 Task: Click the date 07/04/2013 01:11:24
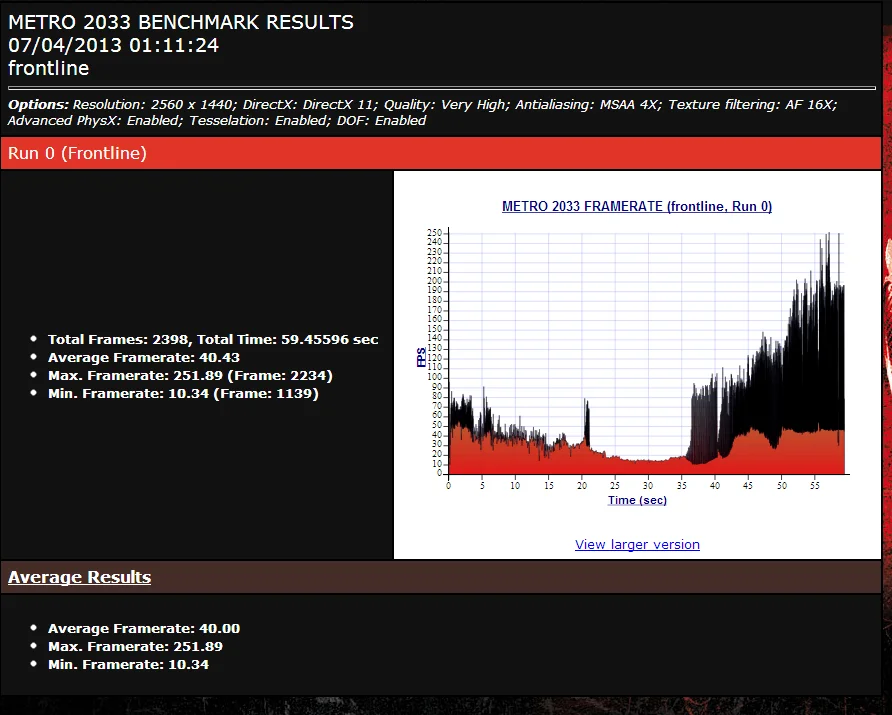coord(113,46)
